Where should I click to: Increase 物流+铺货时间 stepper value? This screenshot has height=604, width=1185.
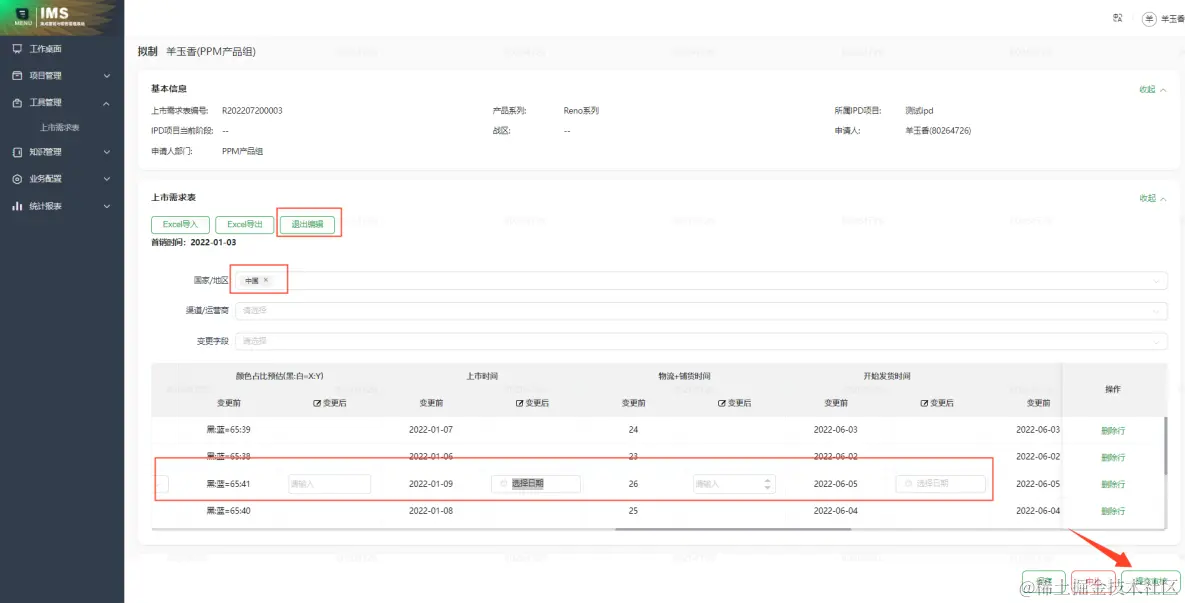click(768, 480)
